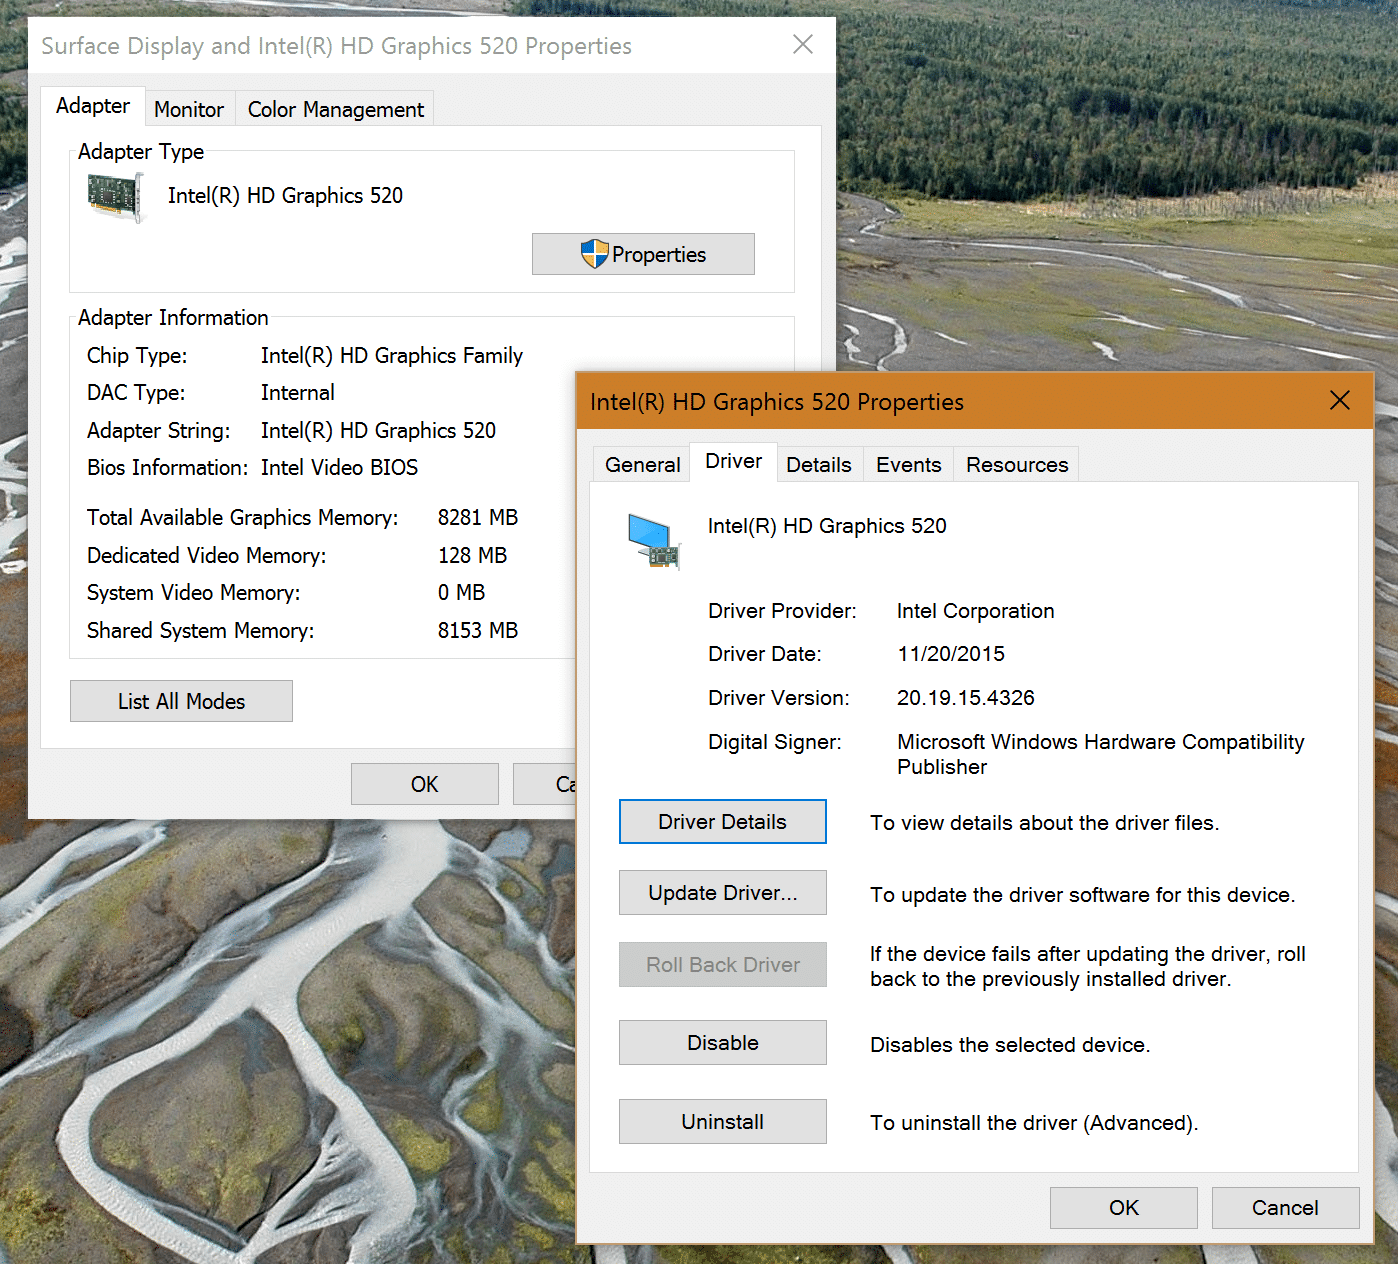Switch to the Monitor tab
The image size is (1398, 1264).
[189, 109]
